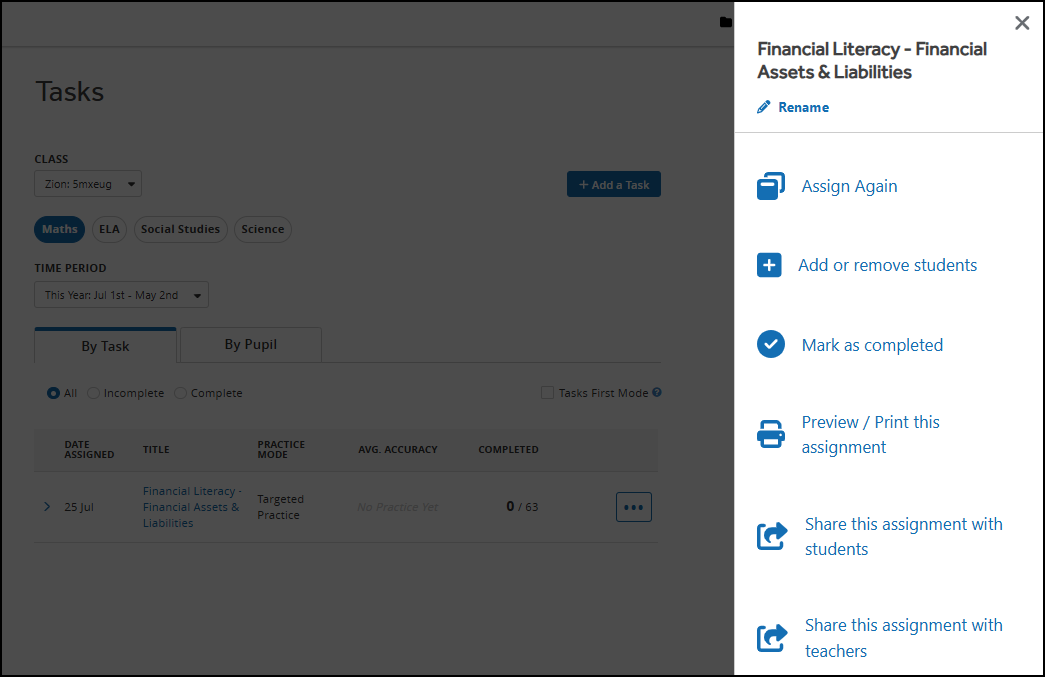Click the folder icon in top bar
Image resolution: width=1045 pixels, height=677 pixels.
coord(726,23)
